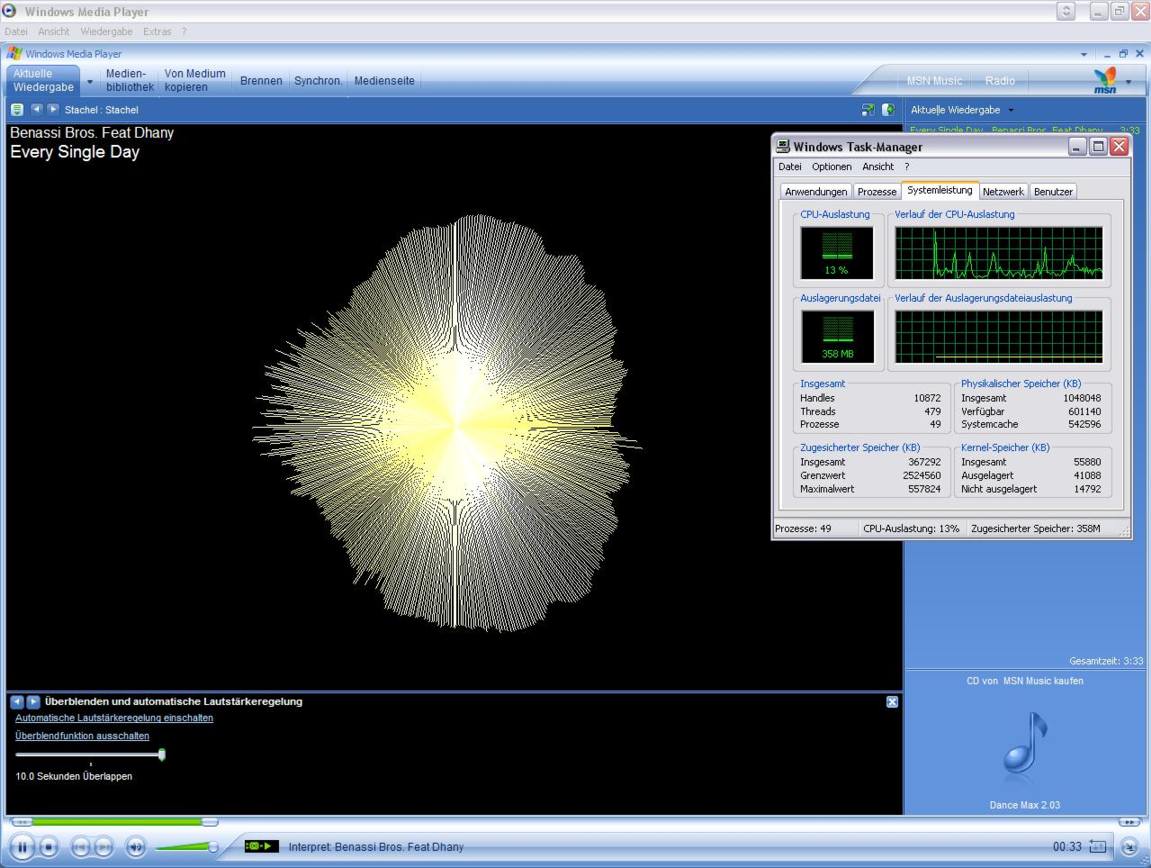Toggle the Überblendfunktion ausschalten link
The height and width of the screenshot is (868, 1151).
(x=82, y=736)
